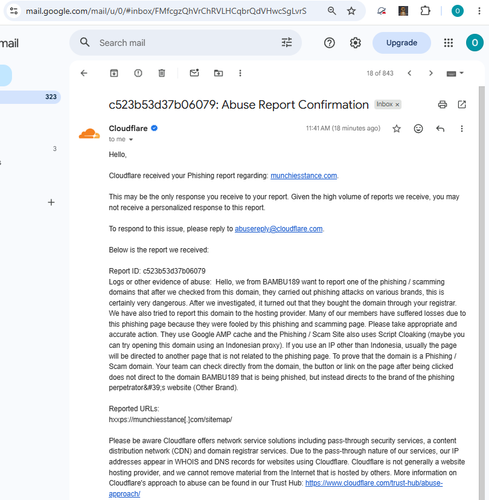The image size is (489, 500).
Task: Click the Report ID c523b53d37b06079 line
Action: [x=157, y=271]
